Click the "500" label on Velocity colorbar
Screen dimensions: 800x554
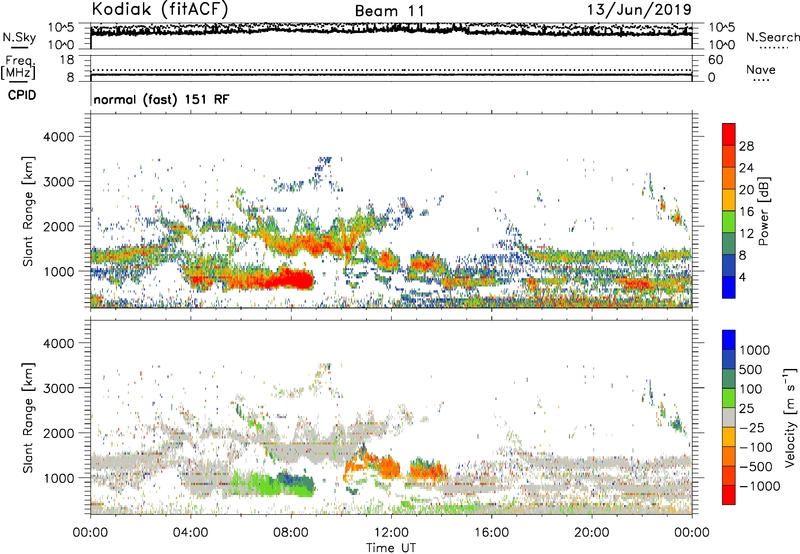click(750, 370)
